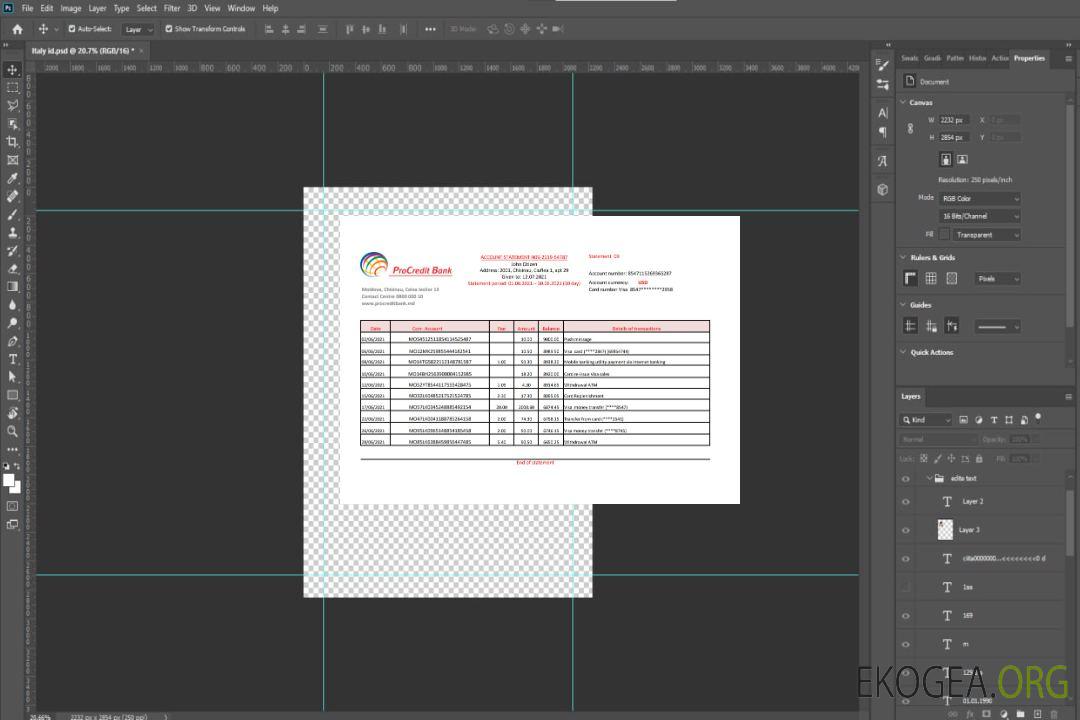Set canvas to portrait orientation button
Image resolution: width=1080 pixels, height=720 pixels.
(946, 160)
